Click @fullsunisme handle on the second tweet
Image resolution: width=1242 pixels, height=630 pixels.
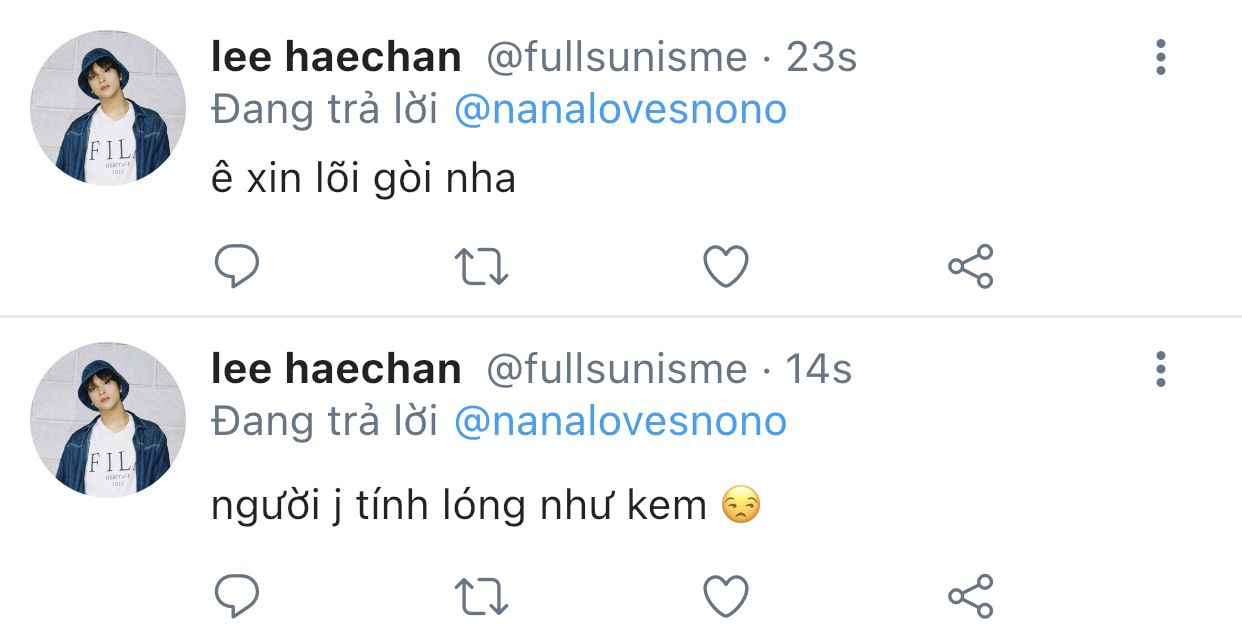(x=616, y=370)
